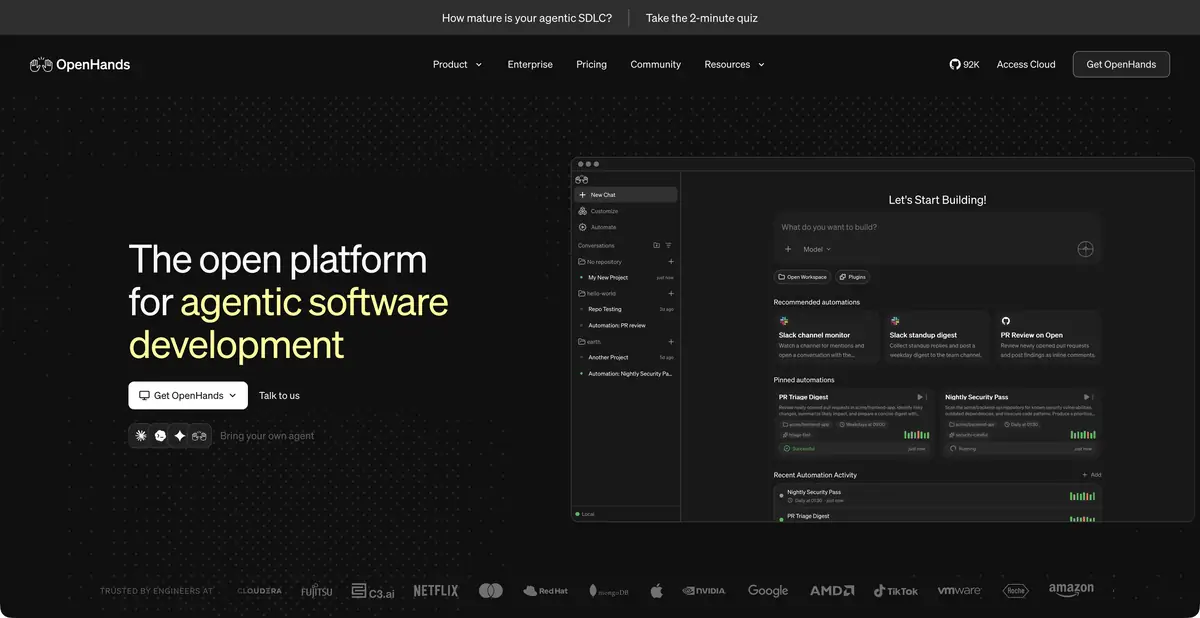
Task: Open the GitHub 92K stars link
Action: 964,64
